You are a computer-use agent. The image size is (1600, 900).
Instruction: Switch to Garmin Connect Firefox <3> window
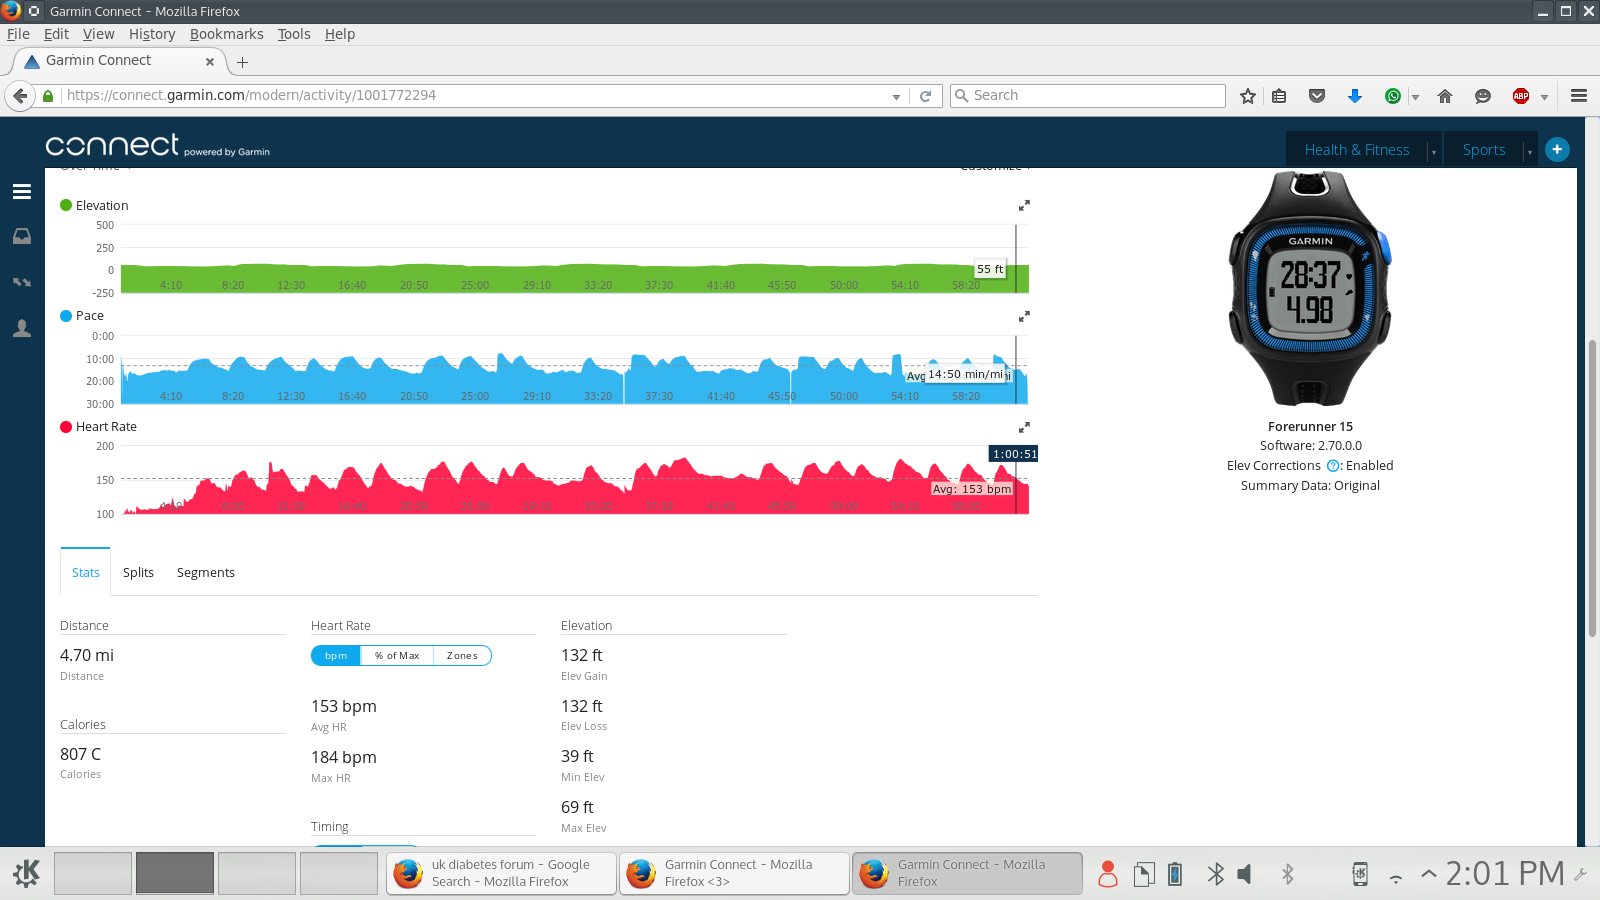[734, 874]
